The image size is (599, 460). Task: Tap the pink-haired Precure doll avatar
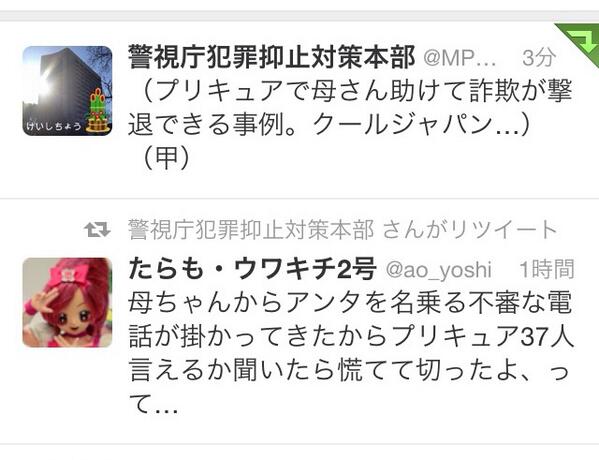[68, 303]
